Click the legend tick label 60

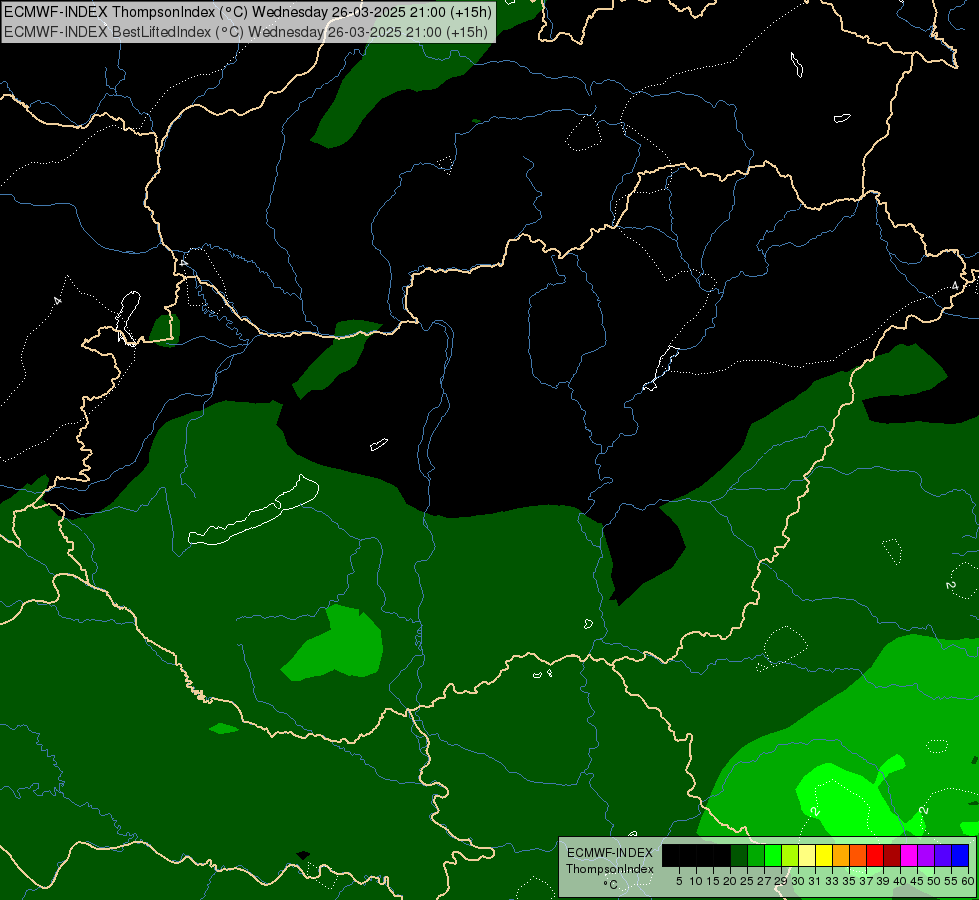pos(968,881)
